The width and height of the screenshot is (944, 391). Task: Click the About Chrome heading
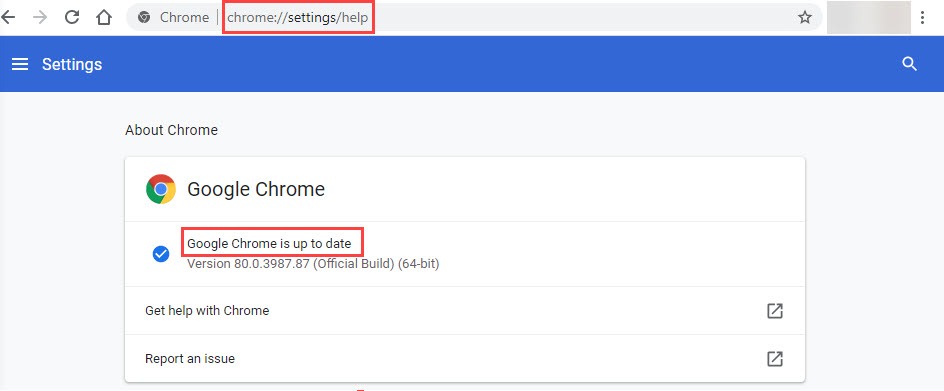point(172,130)
